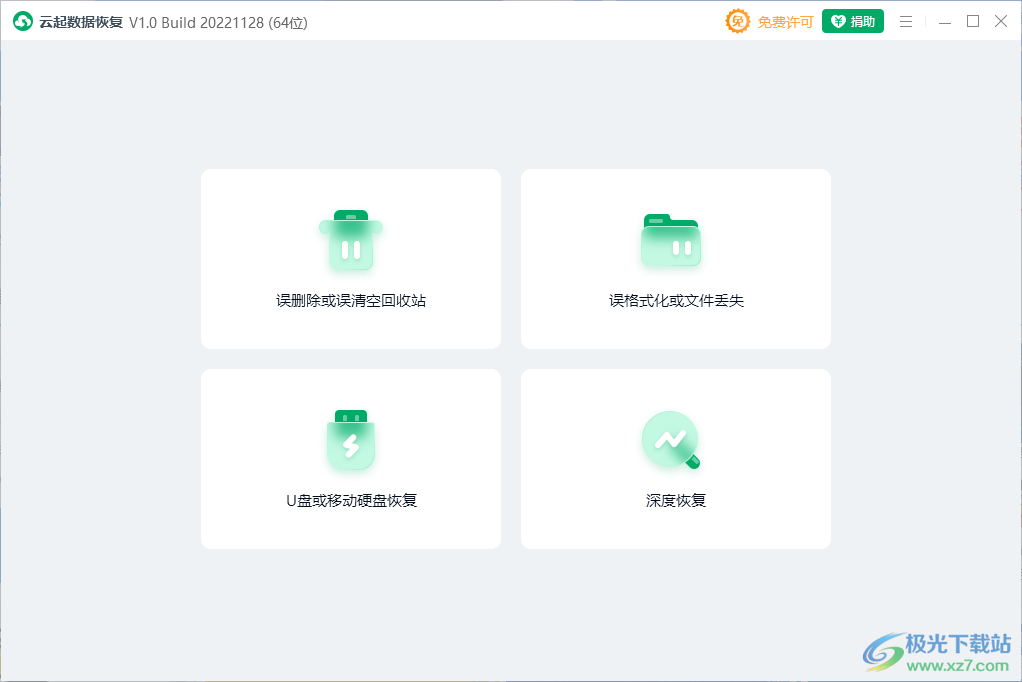Click the 云起数据恢复 app logo in title bar

tap(23, 21)
